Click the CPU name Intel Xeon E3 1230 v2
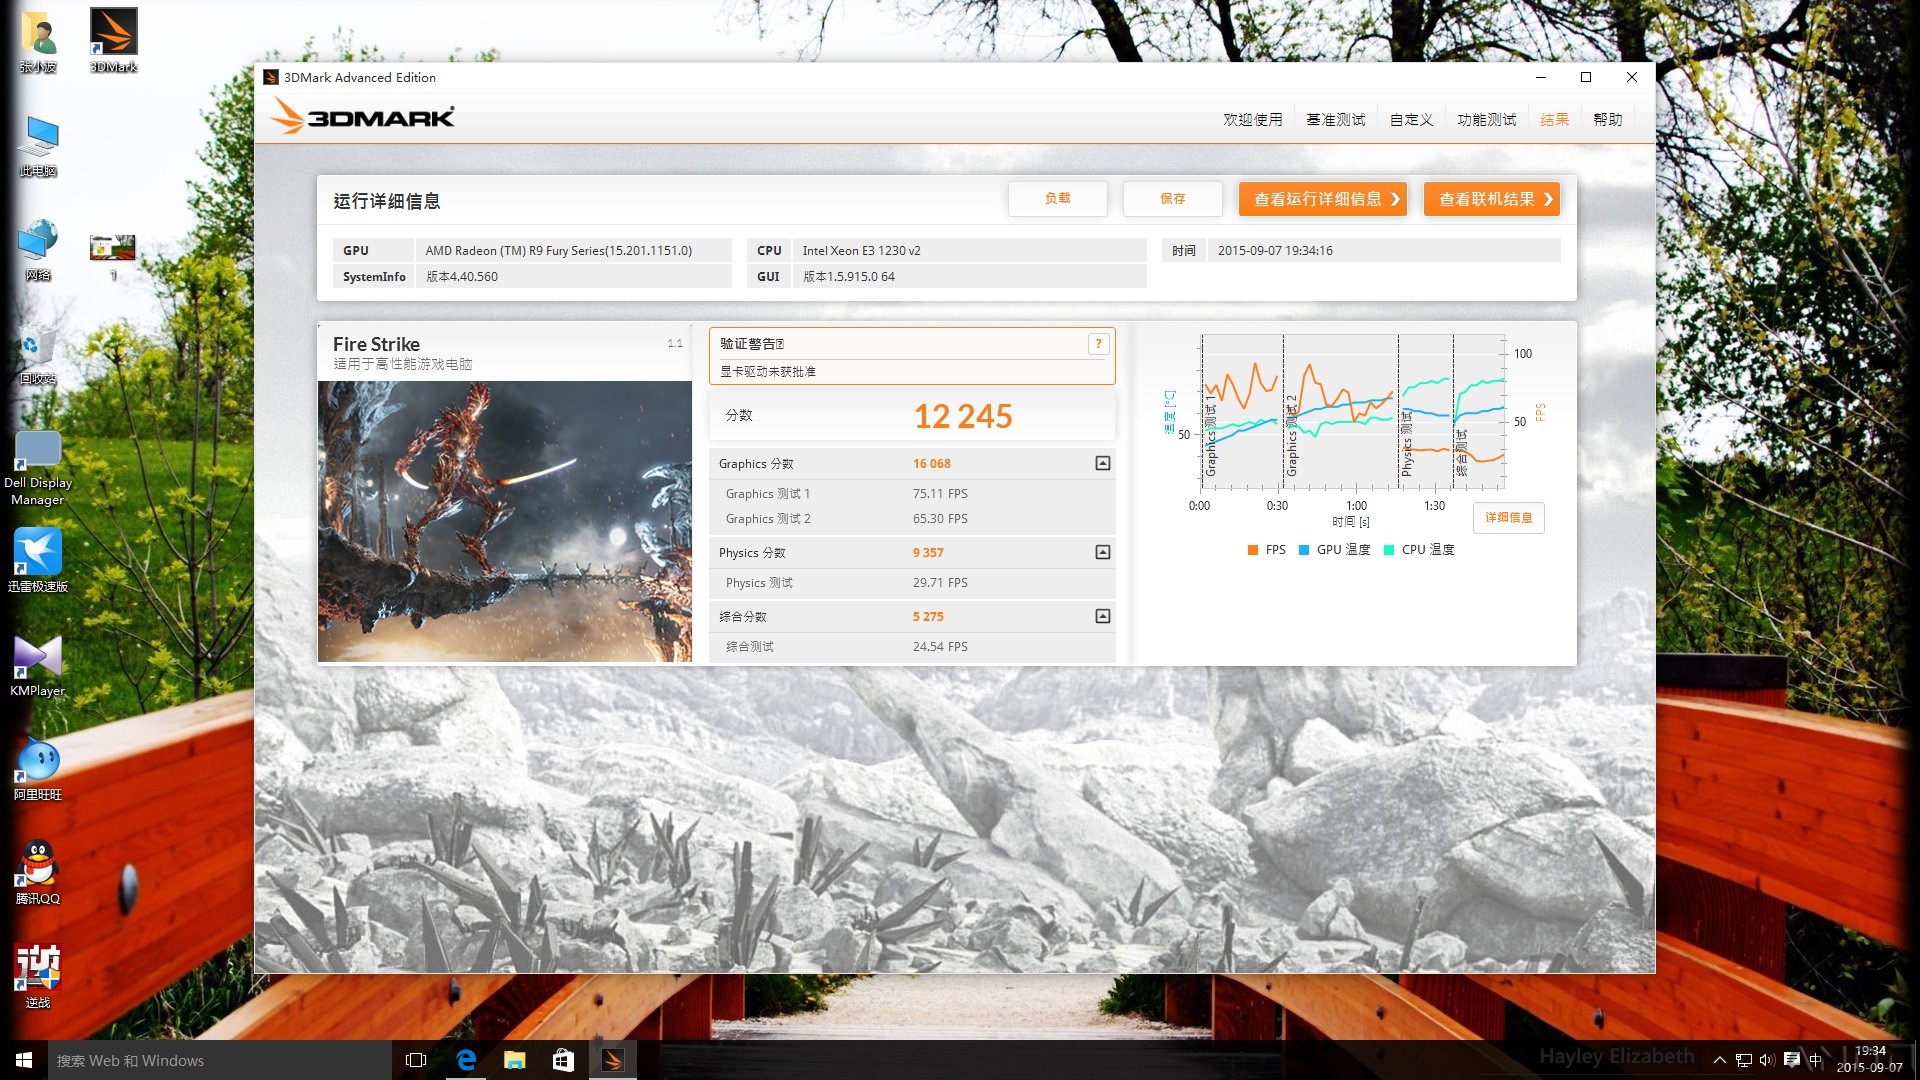 pos(861,251)
